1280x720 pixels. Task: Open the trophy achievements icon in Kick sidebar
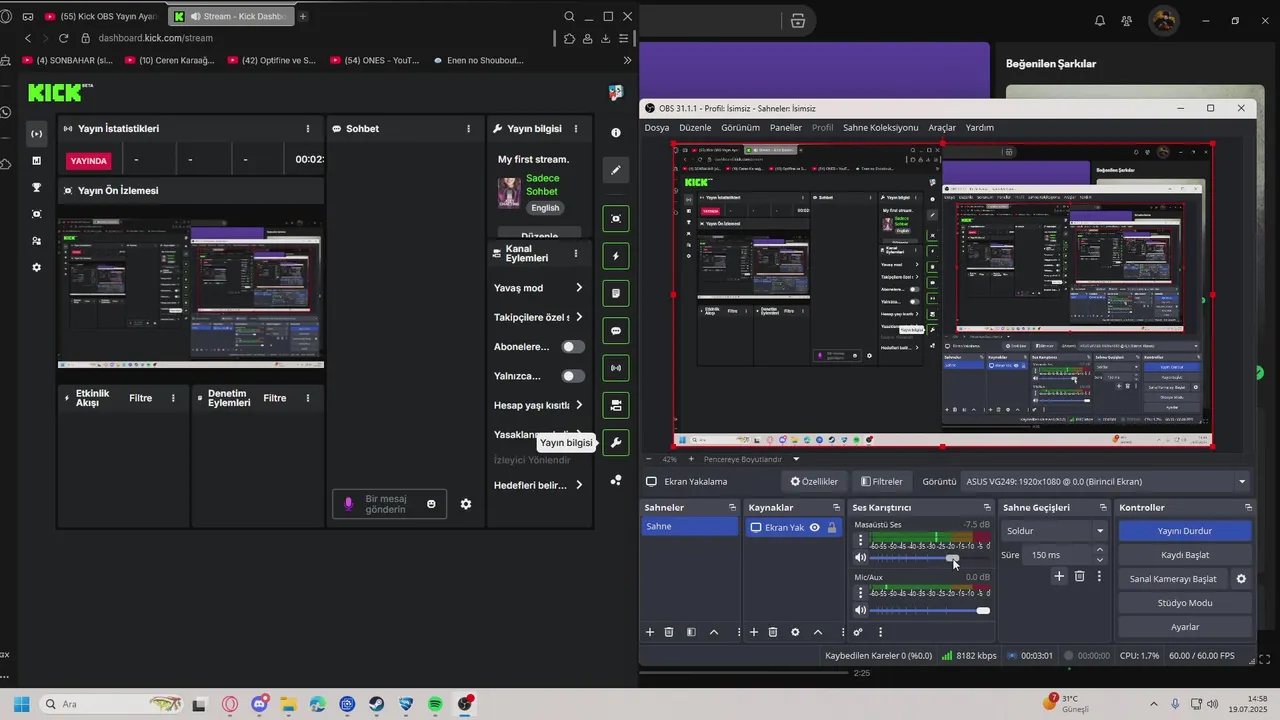(x=36, y=187)
